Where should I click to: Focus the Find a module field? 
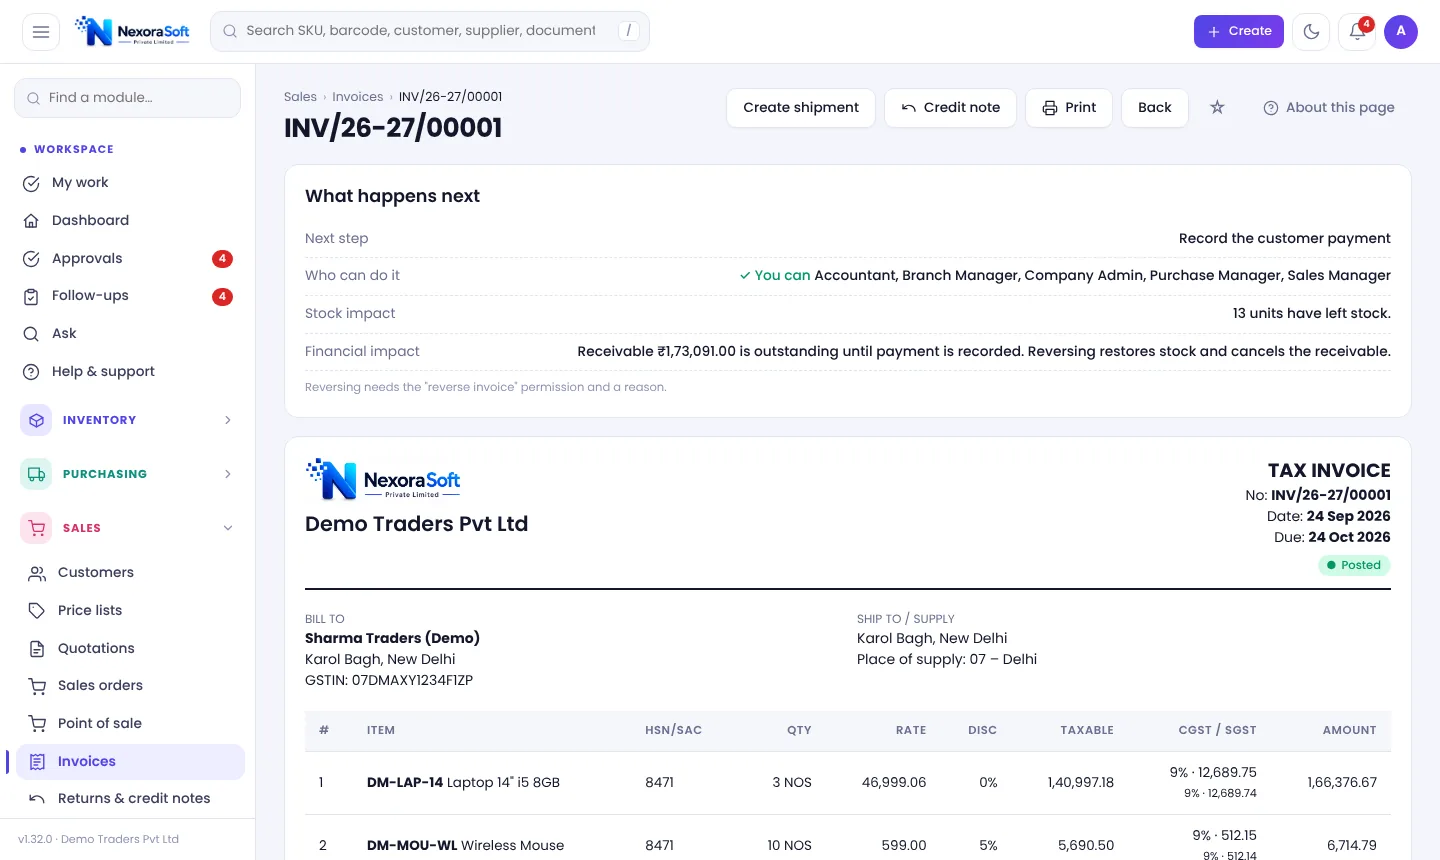[x=128, y=98]
